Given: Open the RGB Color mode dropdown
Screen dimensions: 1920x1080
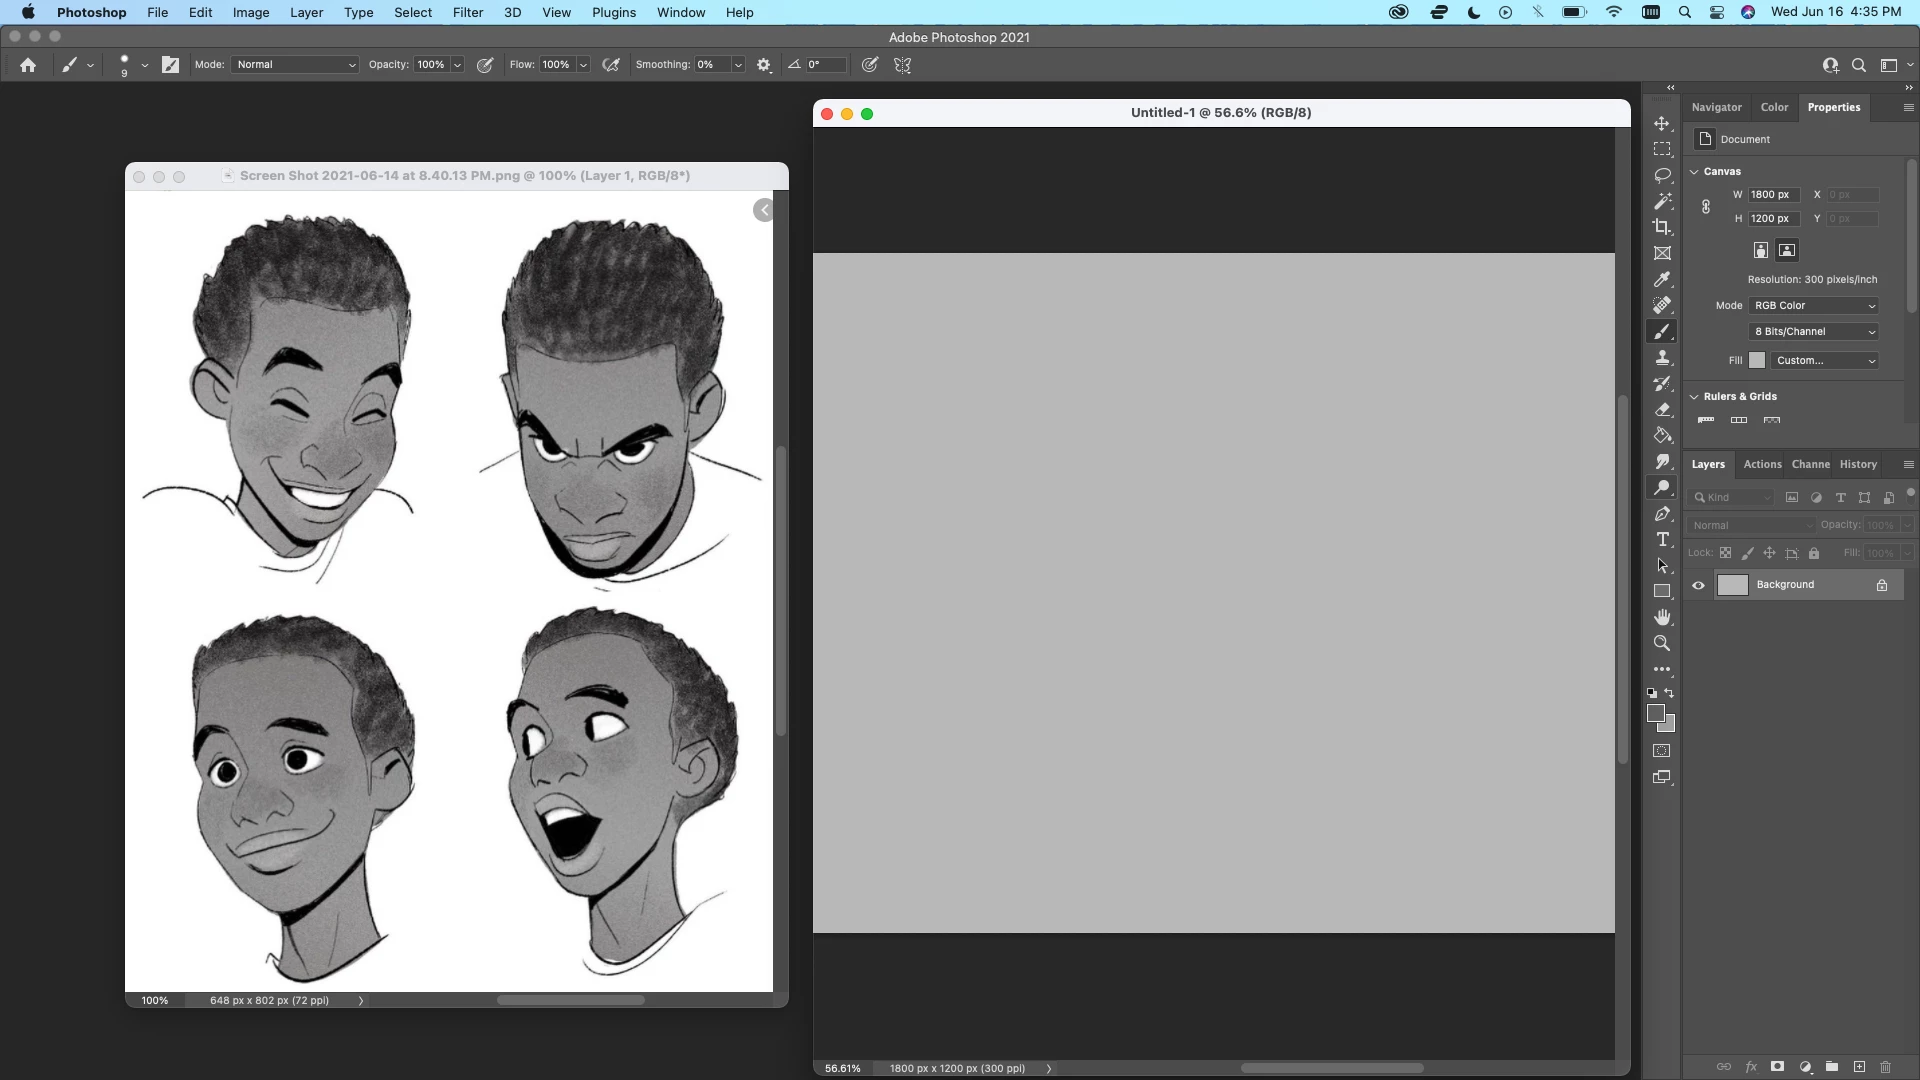Looking at the screenshot, I should (1814, 306).
